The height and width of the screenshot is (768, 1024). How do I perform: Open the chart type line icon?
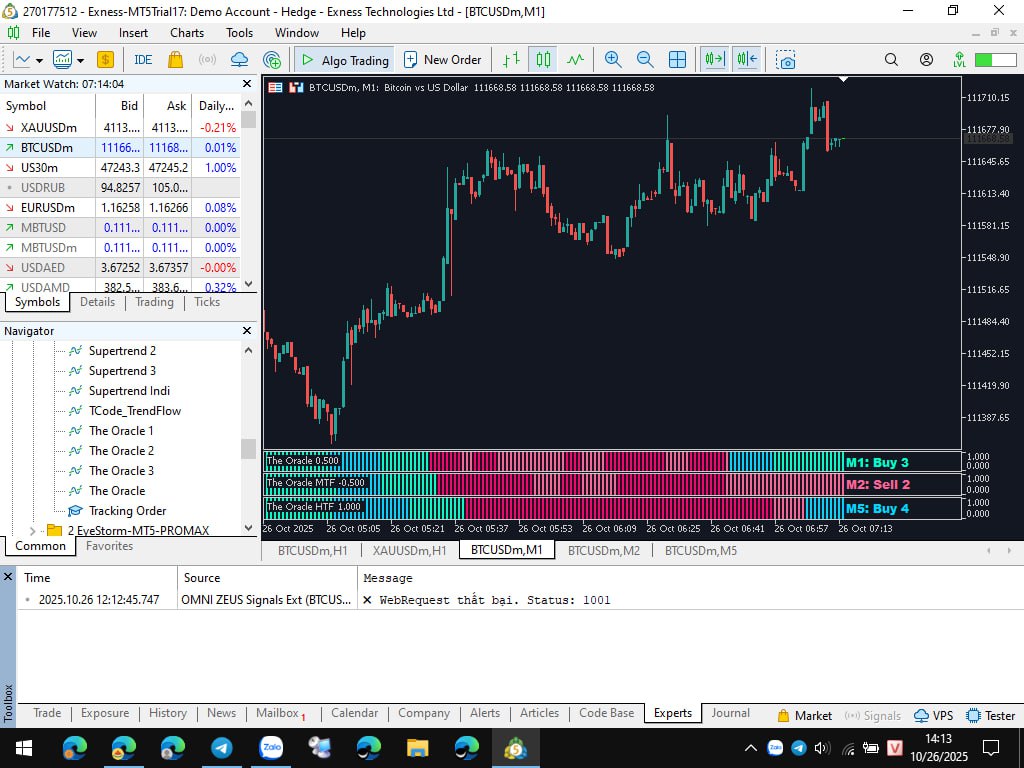(22, 59)
